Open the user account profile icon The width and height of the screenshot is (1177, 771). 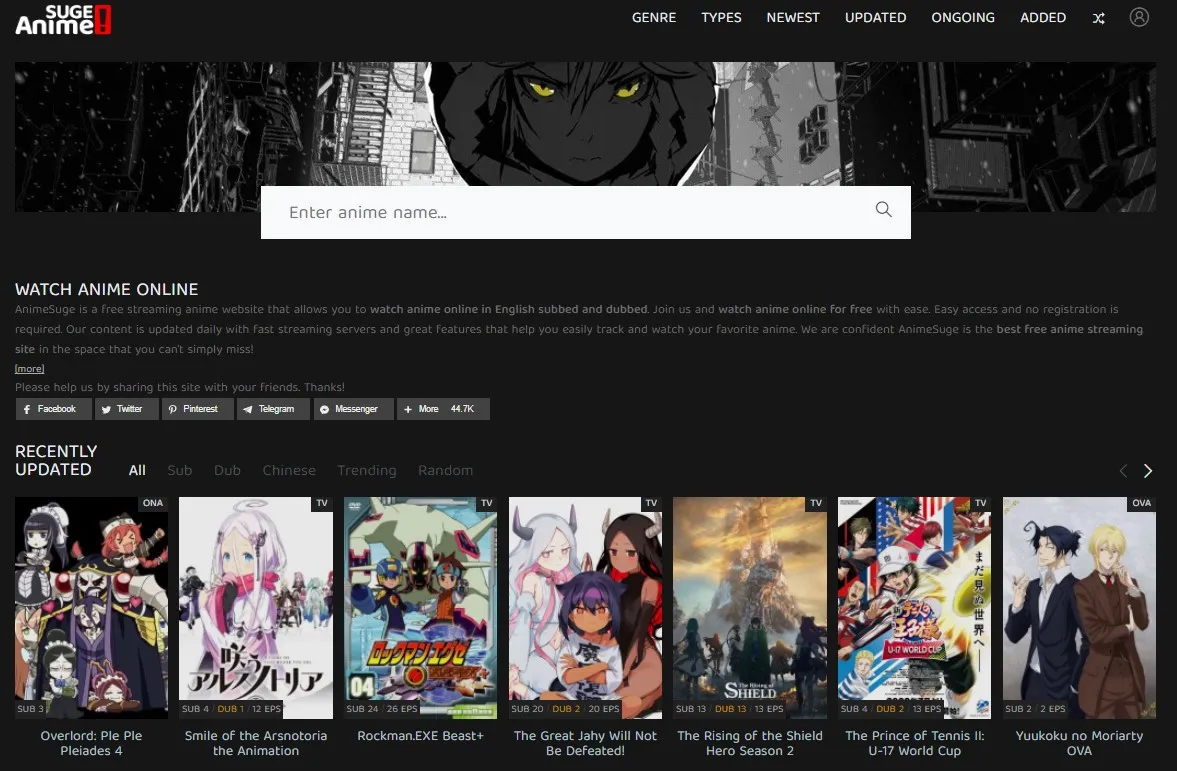coord(1139,17)
